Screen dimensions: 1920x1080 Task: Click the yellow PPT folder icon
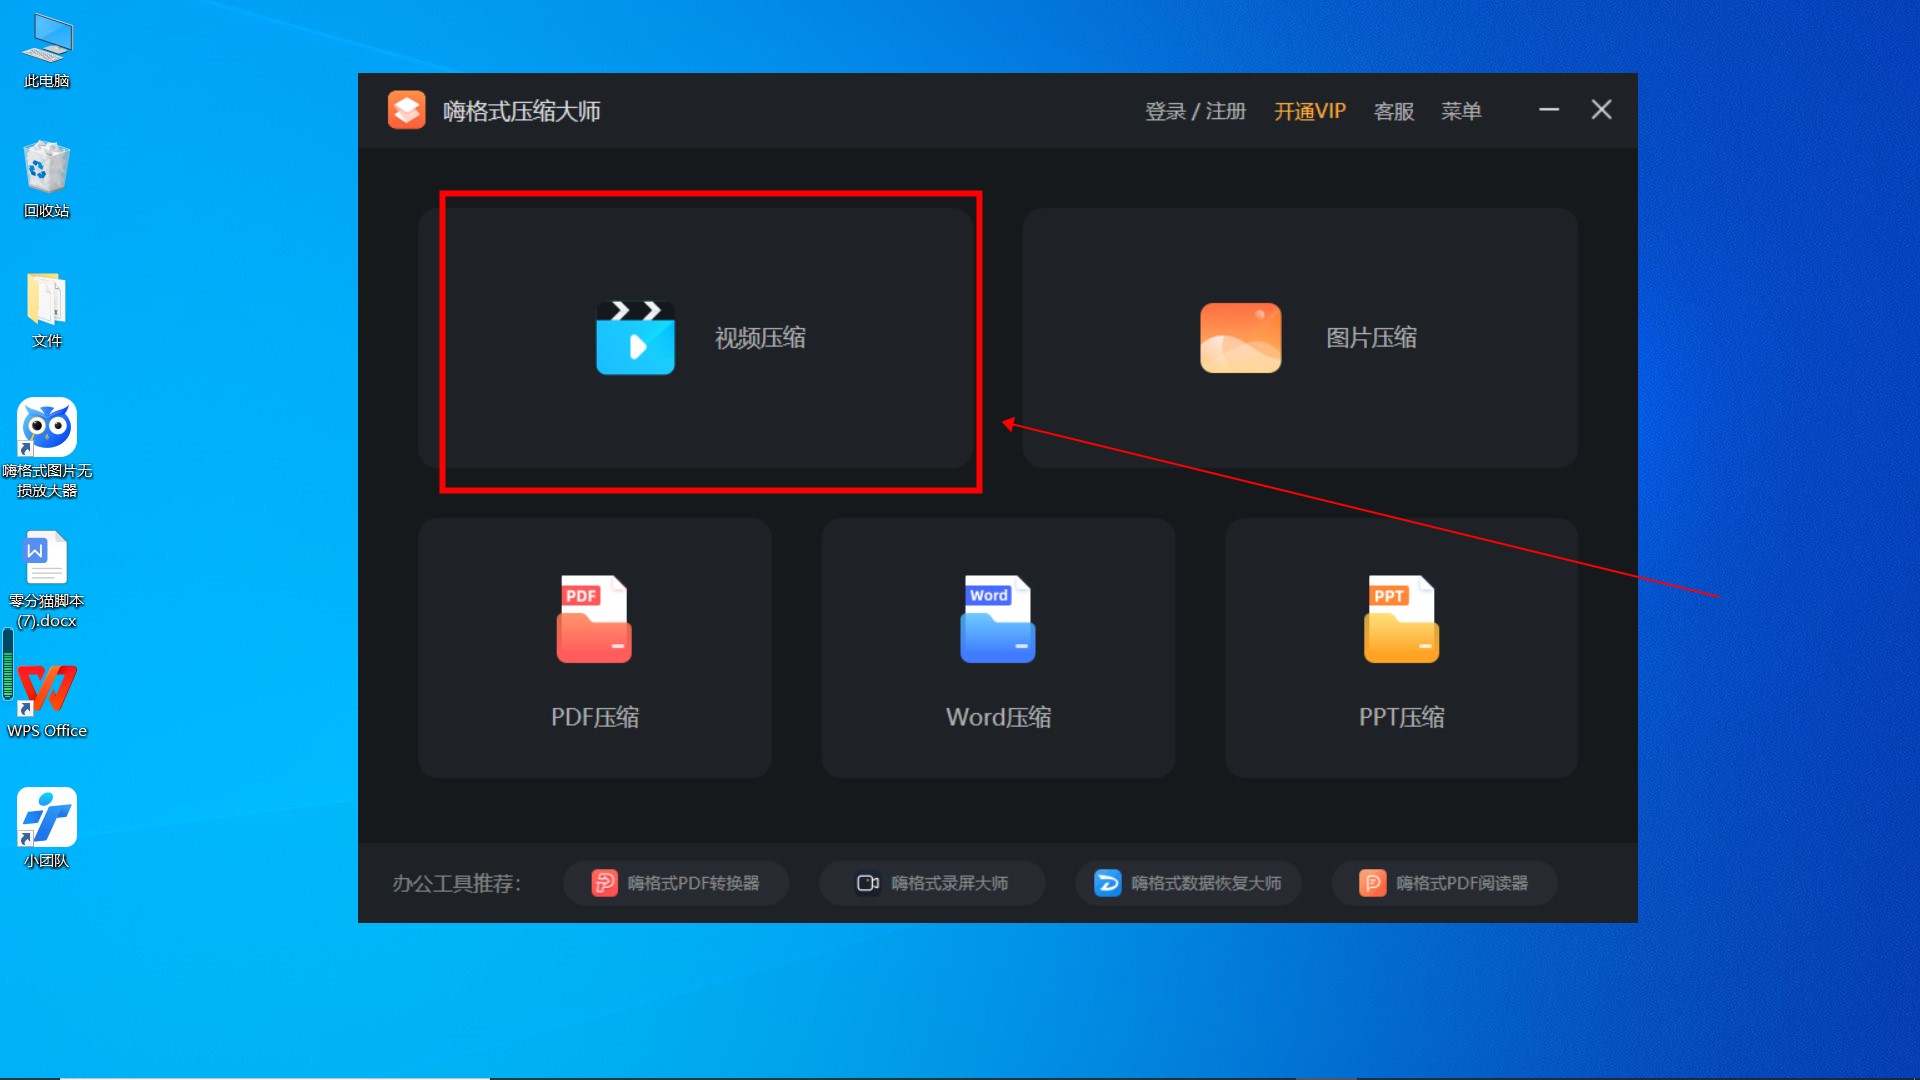point(1401,619)
